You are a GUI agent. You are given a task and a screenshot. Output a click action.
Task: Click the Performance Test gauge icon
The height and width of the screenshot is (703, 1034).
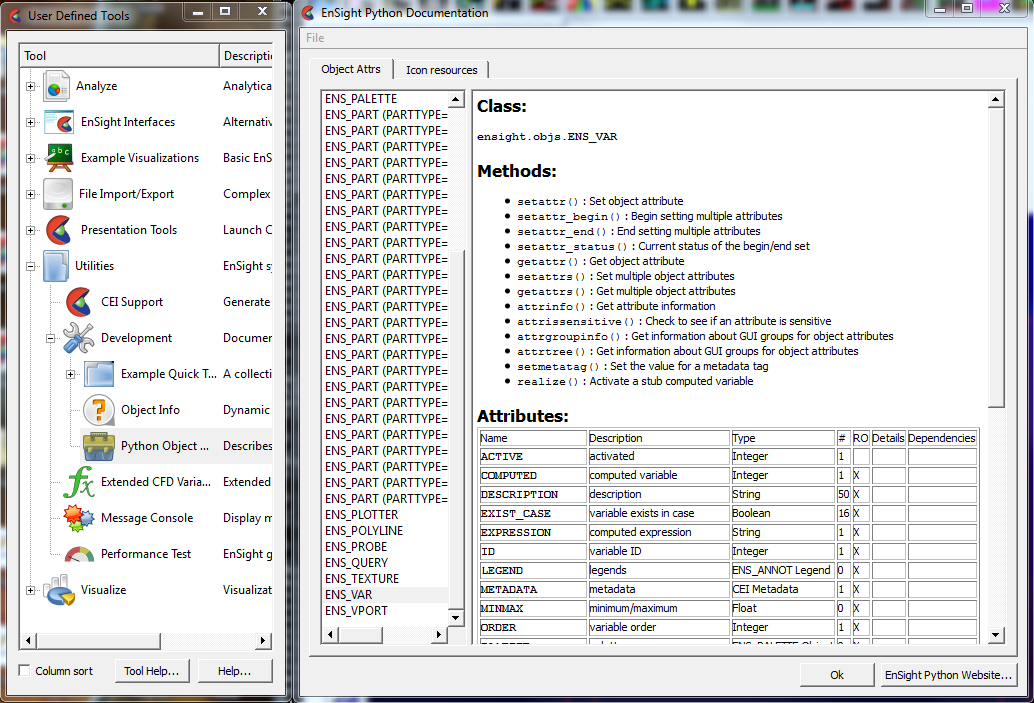pos(79,554)
